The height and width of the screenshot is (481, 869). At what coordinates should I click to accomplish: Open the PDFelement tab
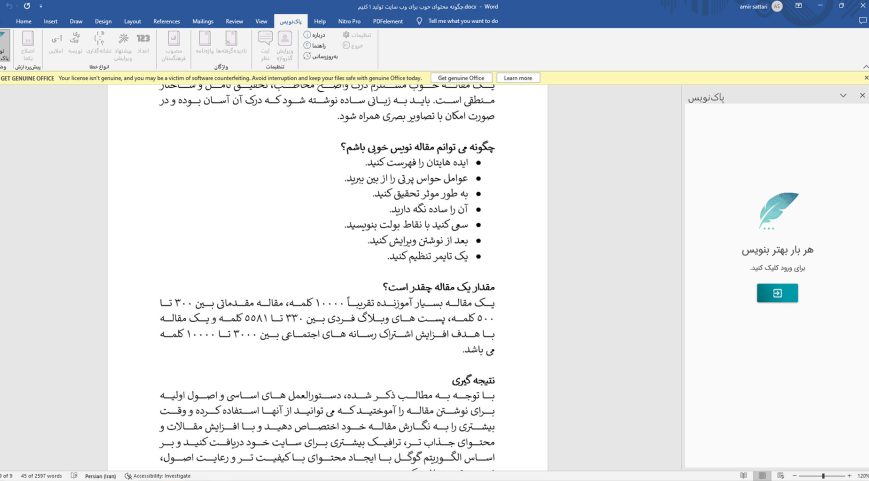(x=387, y=21)
